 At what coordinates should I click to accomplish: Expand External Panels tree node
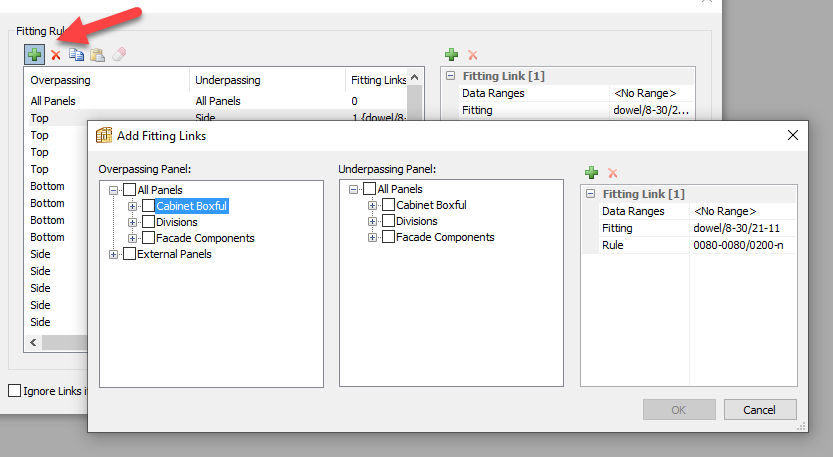pos(114,254)
